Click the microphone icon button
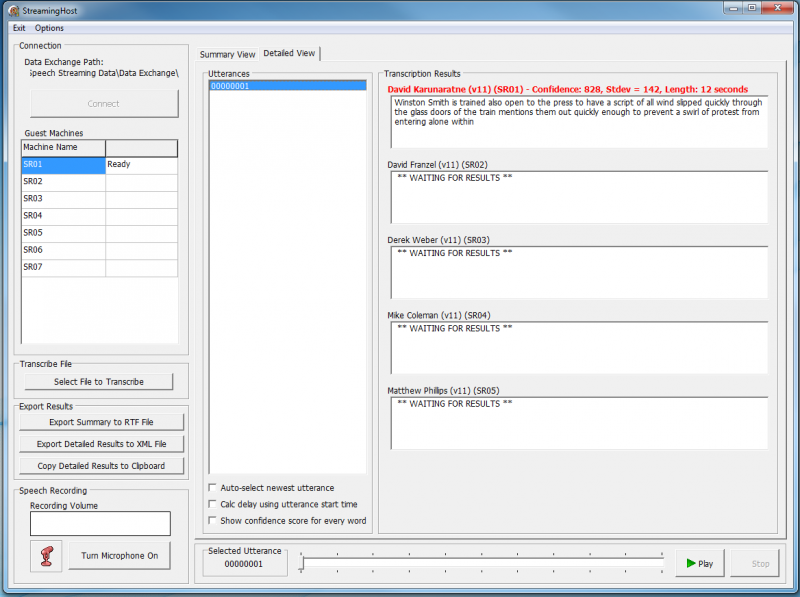This screenshot has width=800, height=597. (46, 556)
